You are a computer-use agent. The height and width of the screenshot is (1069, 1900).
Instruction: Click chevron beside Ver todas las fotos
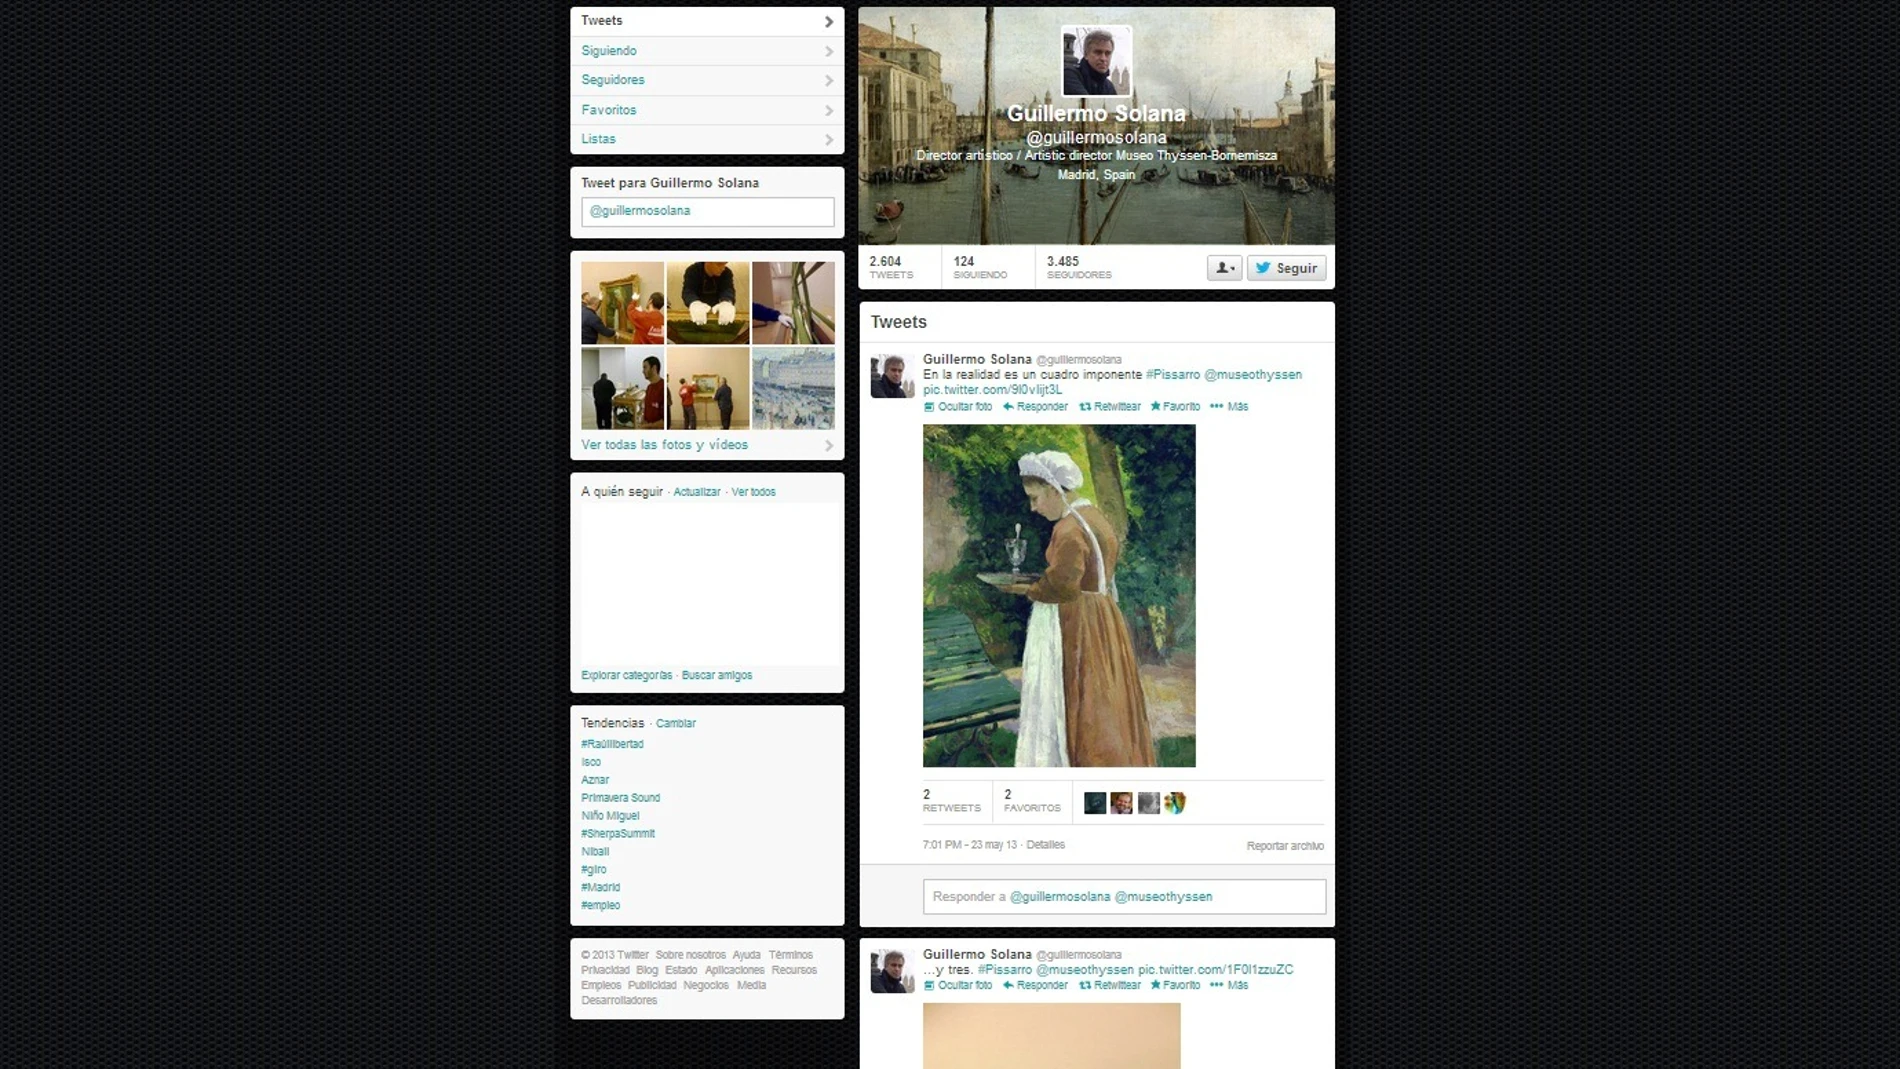829,445
